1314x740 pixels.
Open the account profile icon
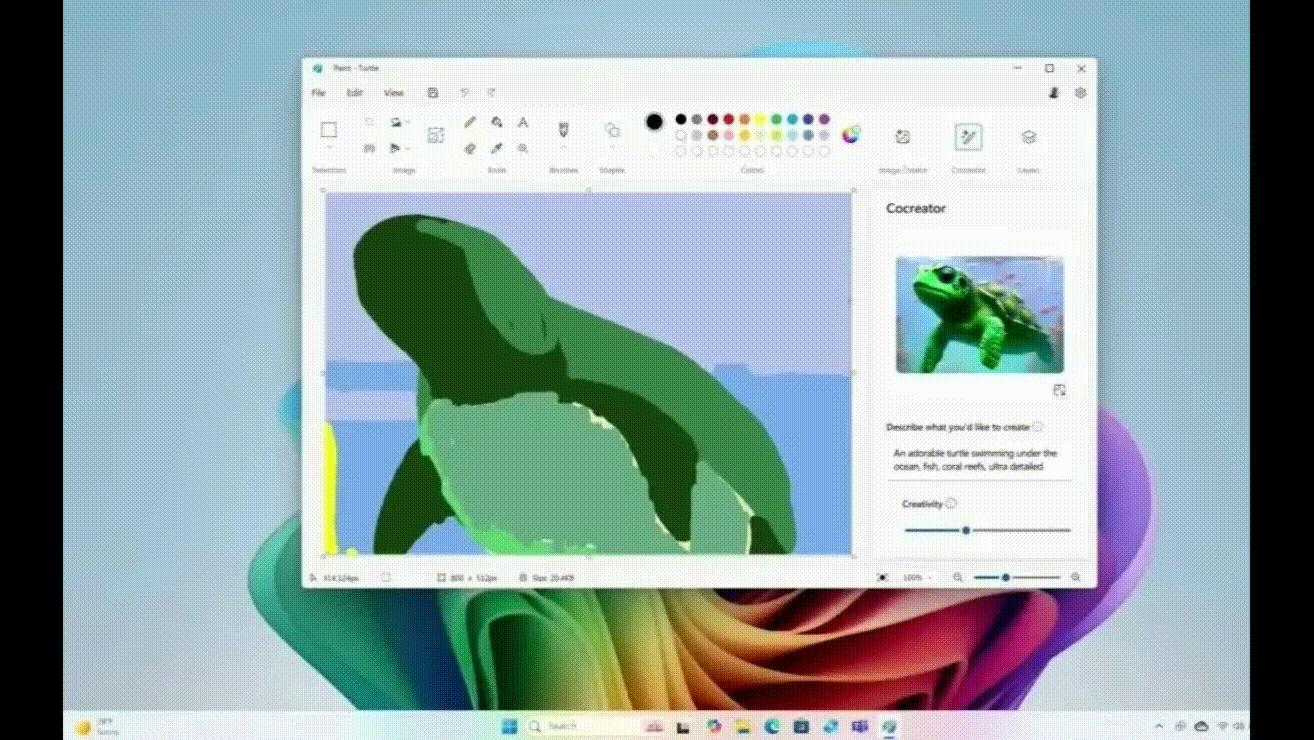pyautogui.click(x=1053, y=93)
